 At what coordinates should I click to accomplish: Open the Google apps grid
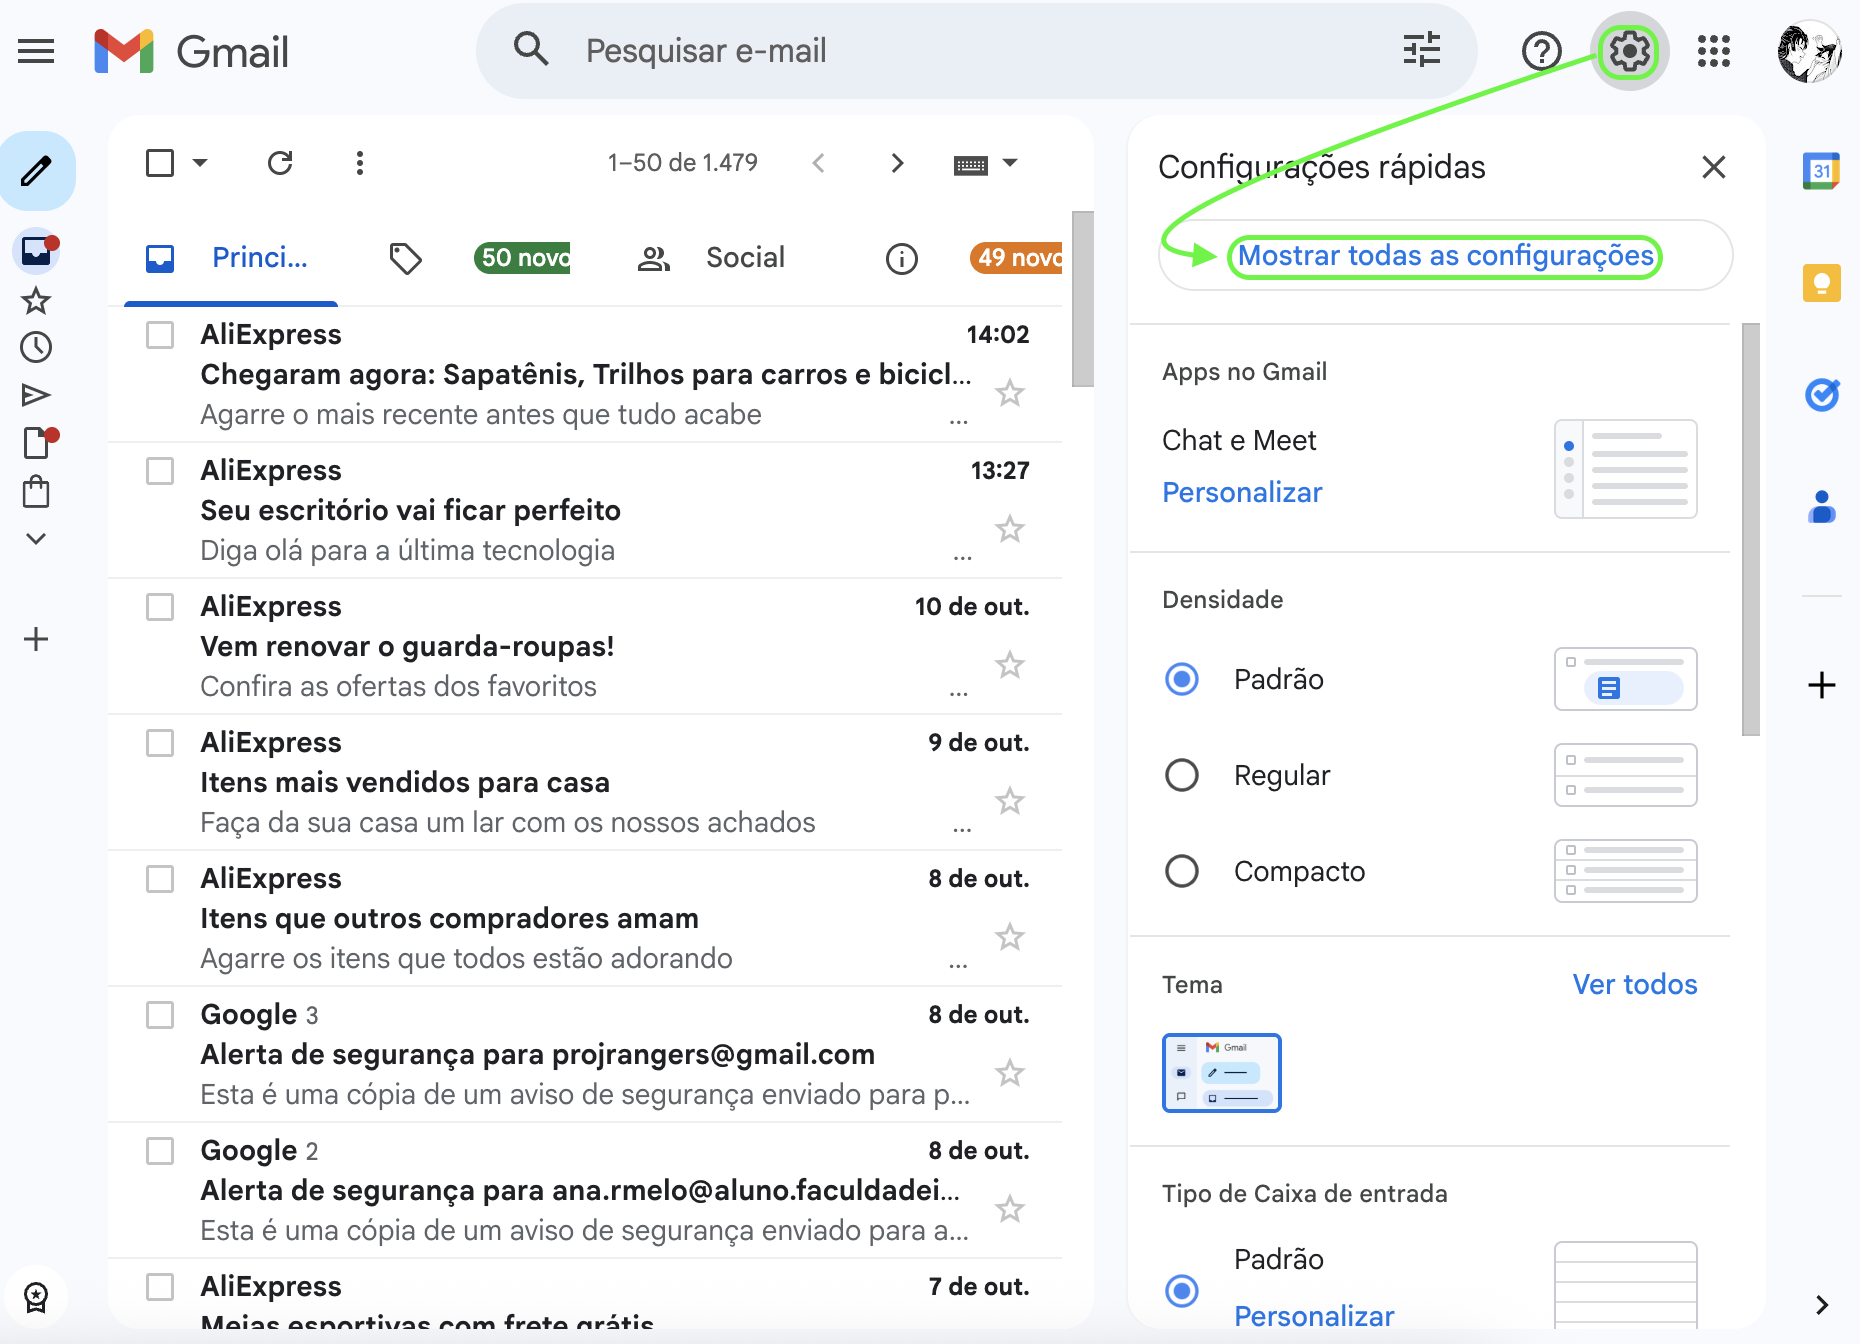(1714, 50)
